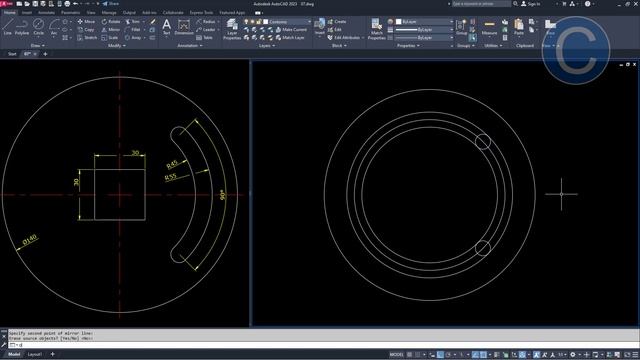Click the Leader tool
The height and width of the screenshot is (360, 640).
206,29
